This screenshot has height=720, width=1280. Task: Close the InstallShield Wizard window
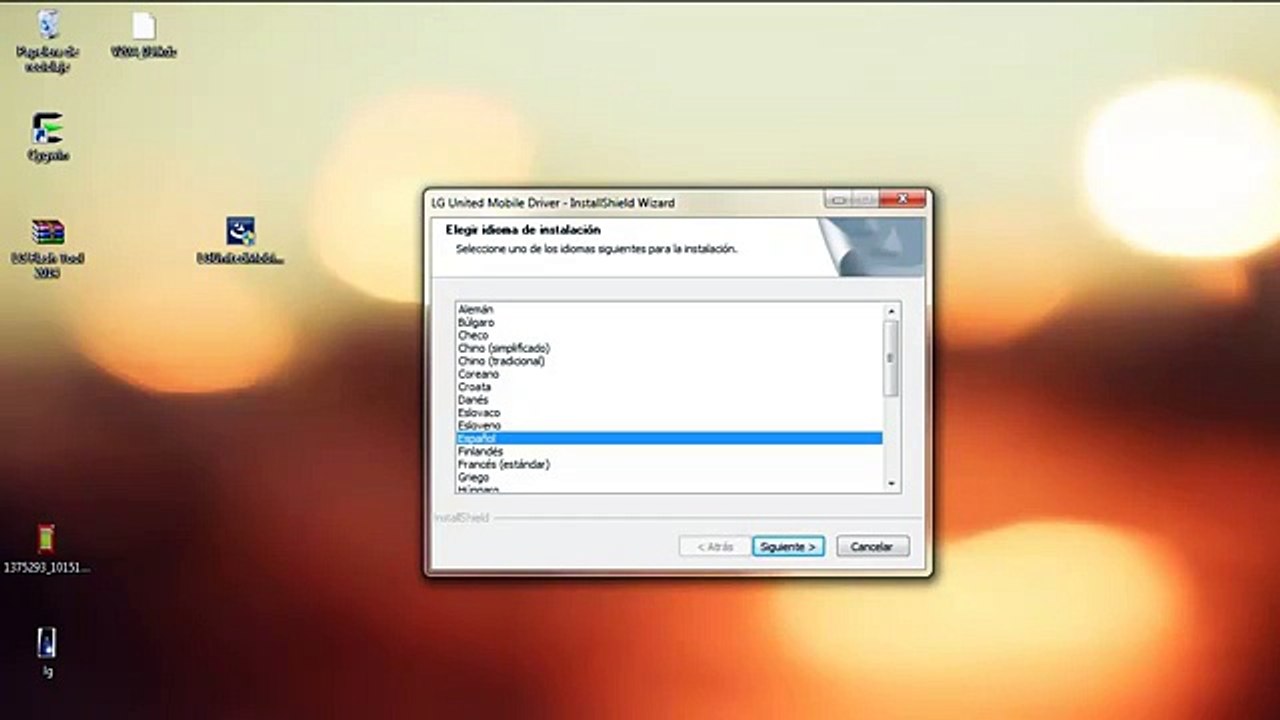903,200
